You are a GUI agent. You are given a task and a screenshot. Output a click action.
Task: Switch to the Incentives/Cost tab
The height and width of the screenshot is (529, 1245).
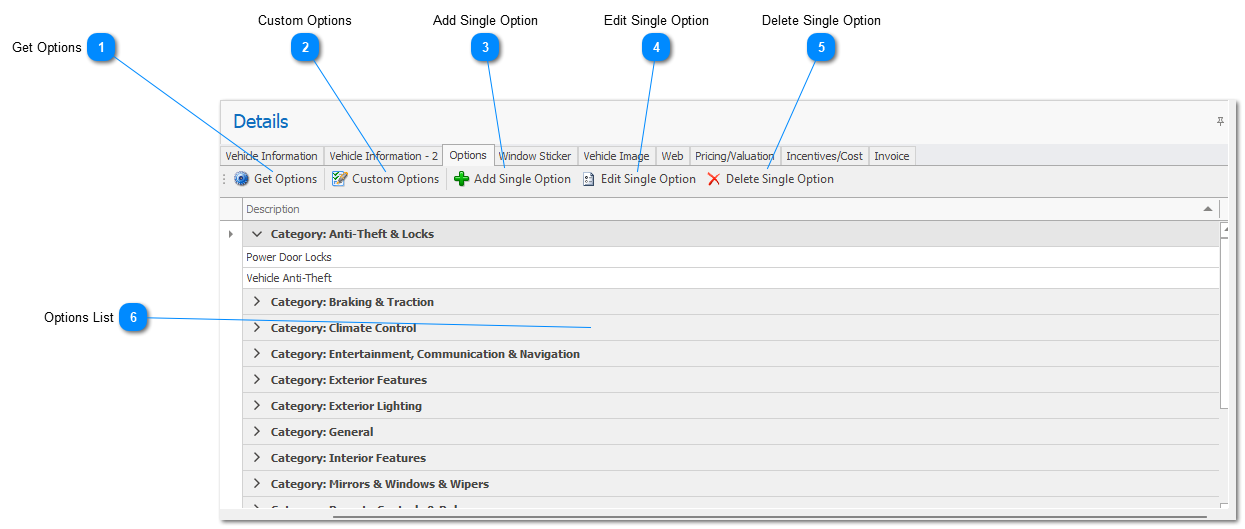tap(824, 156)
